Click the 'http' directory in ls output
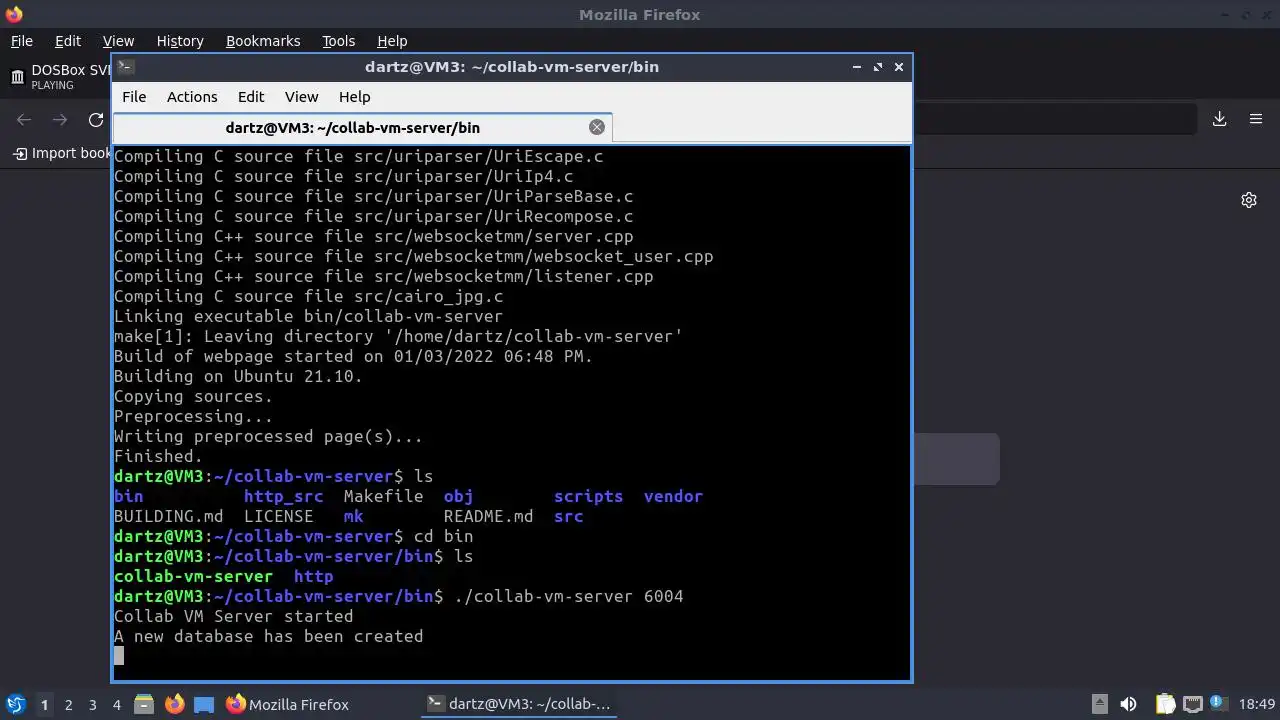 313,576
